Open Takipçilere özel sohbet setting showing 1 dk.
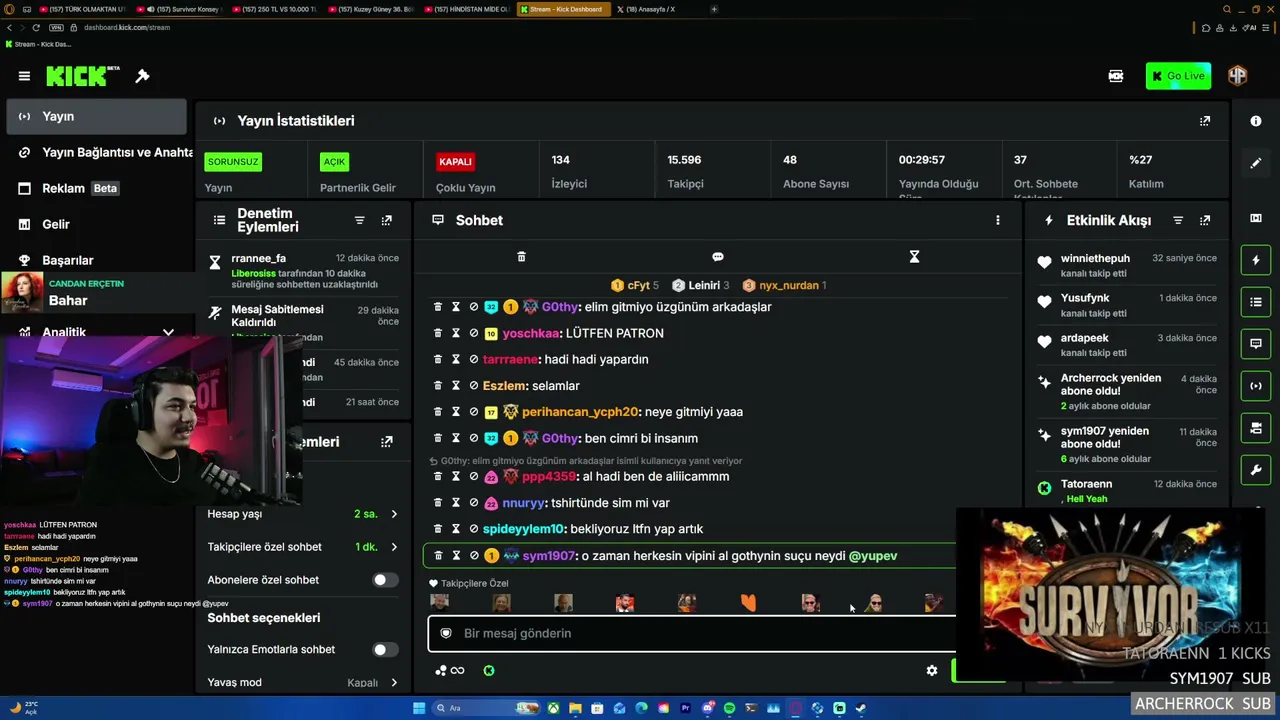The image size is (1280, 720). click(x=302, y=547)
